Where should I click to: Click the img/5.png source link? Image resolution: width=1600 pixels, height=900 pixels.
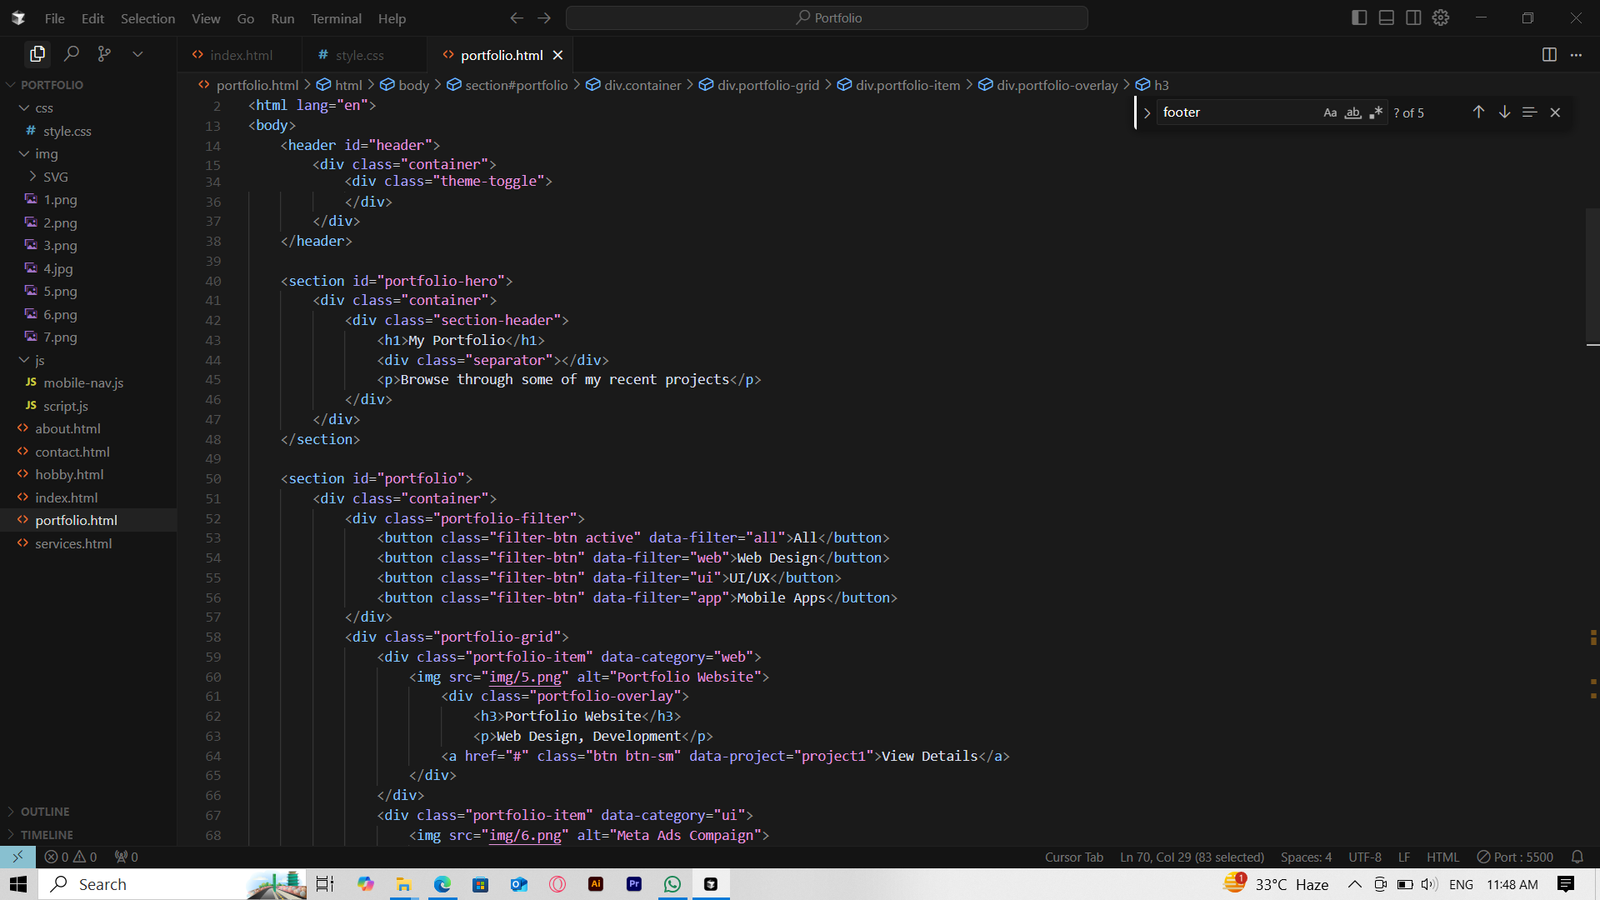525,677
